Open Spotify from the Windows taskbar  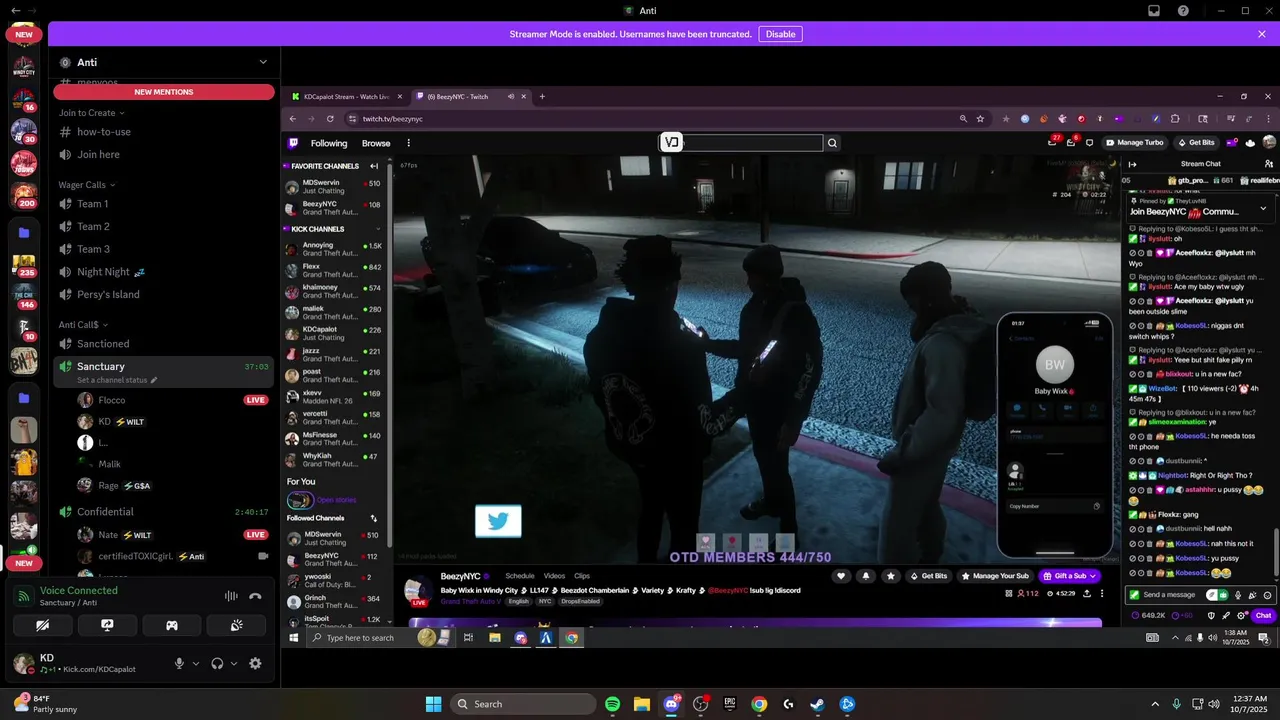point(613,704)
